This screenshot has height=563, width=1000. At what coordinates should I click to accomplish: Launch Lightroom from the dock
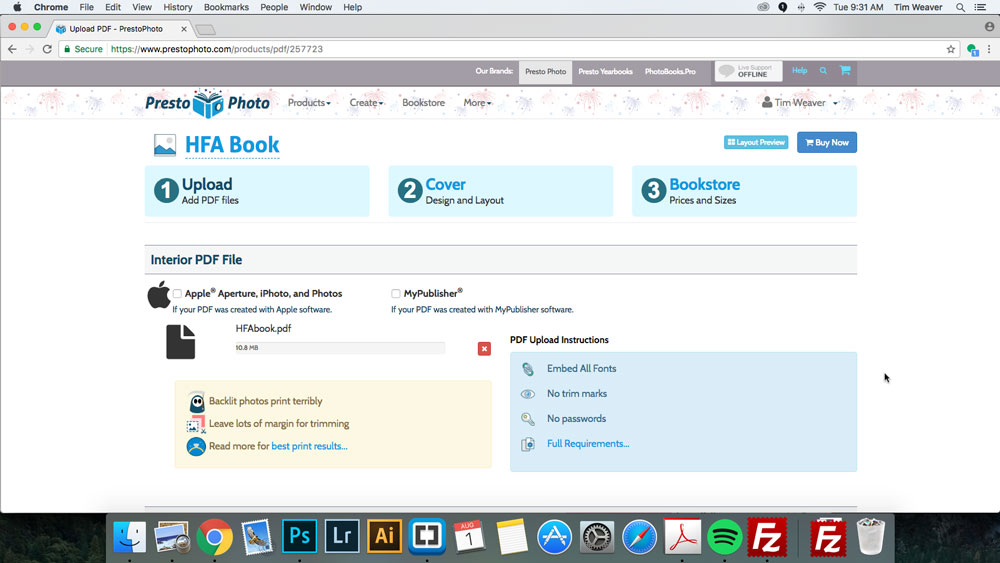[342, 536]
